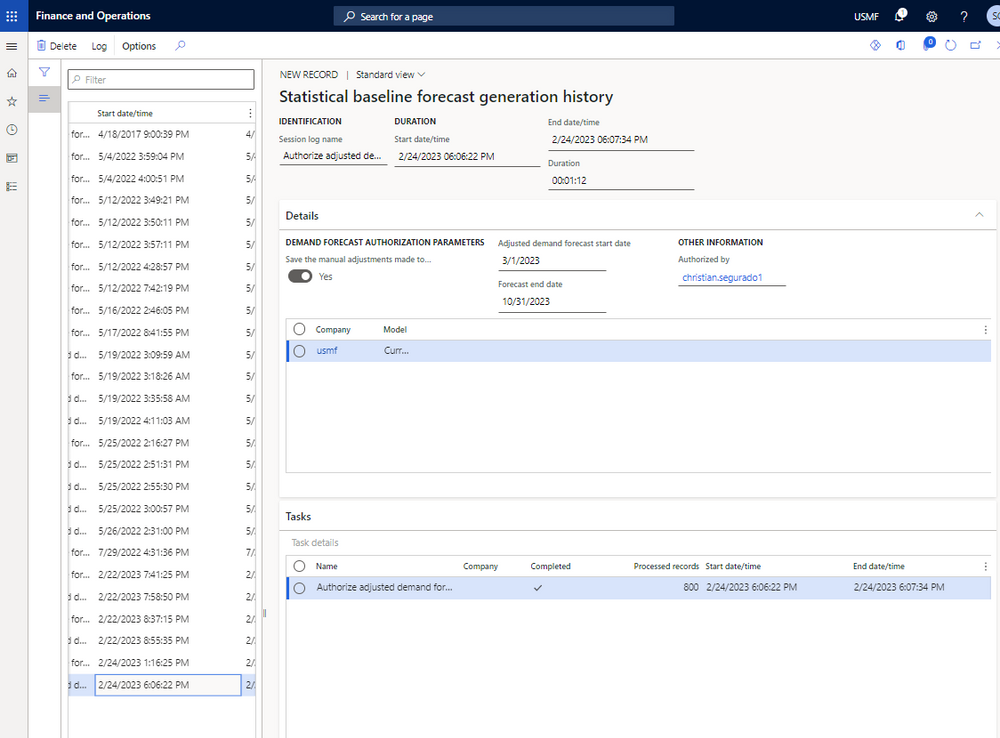Click the Filter text box in list
This screenshot has height=738, width=1000.
[161, 80]
